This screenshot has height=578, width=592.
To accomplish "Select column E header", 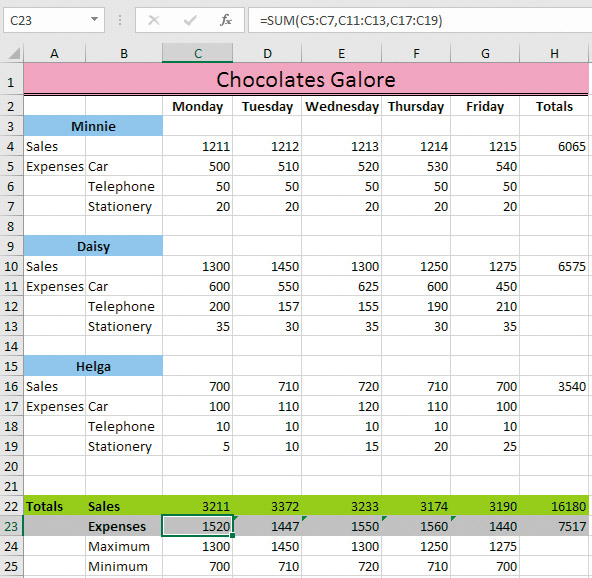I will click(341, 53).
